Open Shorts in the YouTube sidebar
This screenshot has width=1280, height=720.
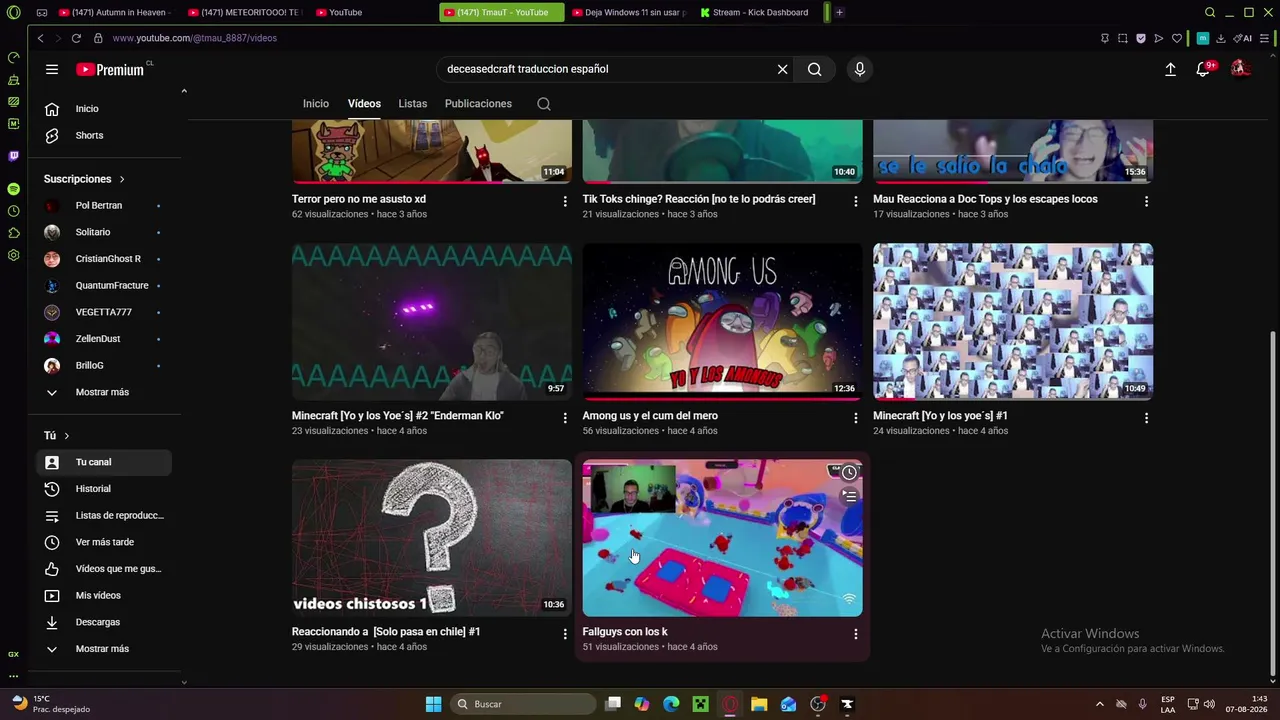(x=104, y=136)
